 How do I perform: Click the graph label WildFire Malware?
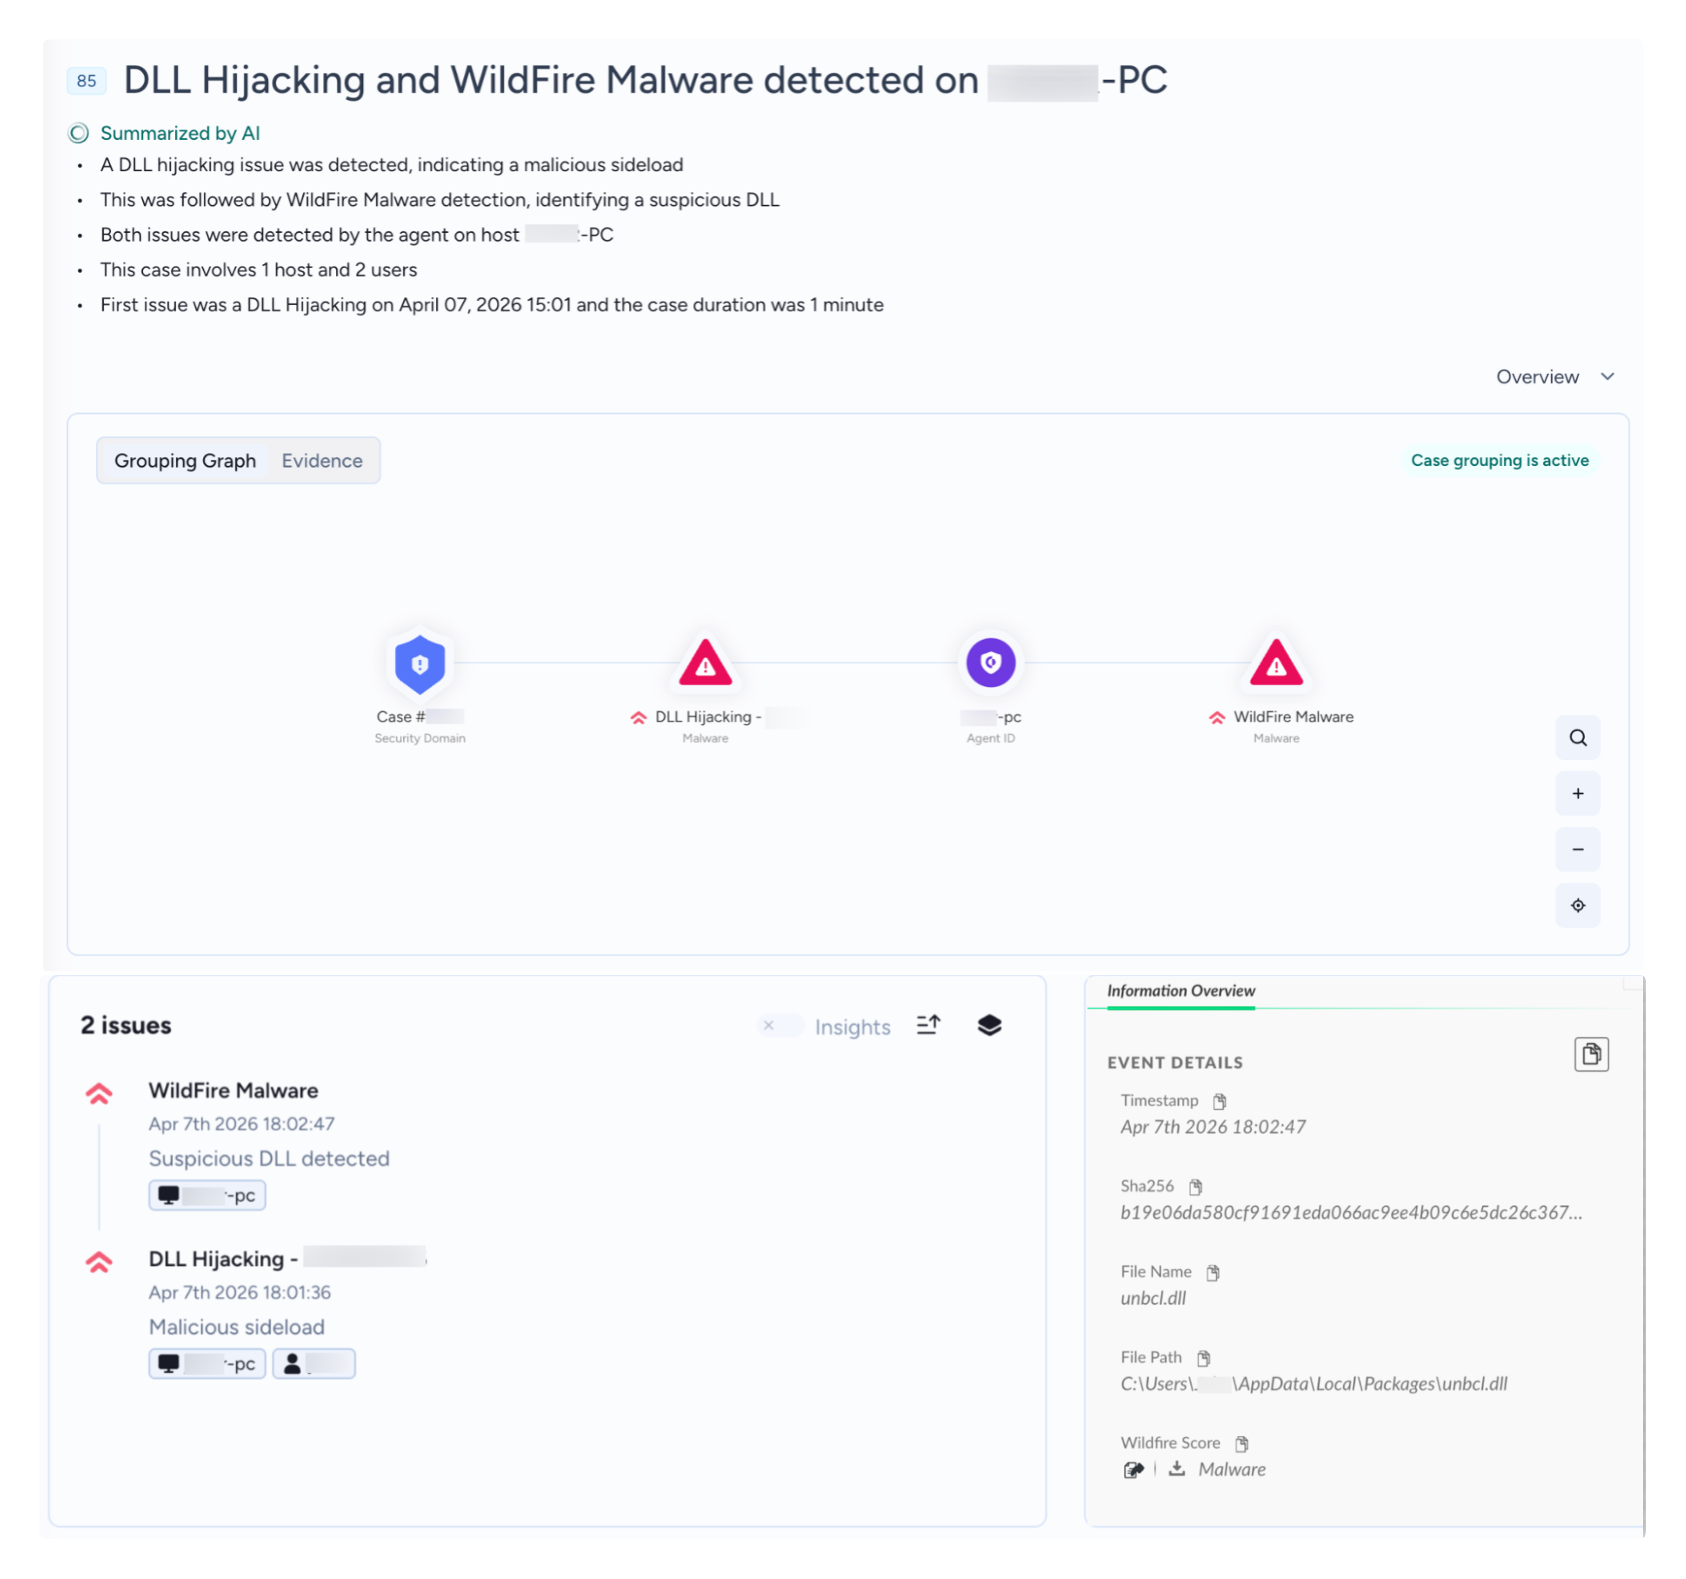click(x=1293, y=717)
